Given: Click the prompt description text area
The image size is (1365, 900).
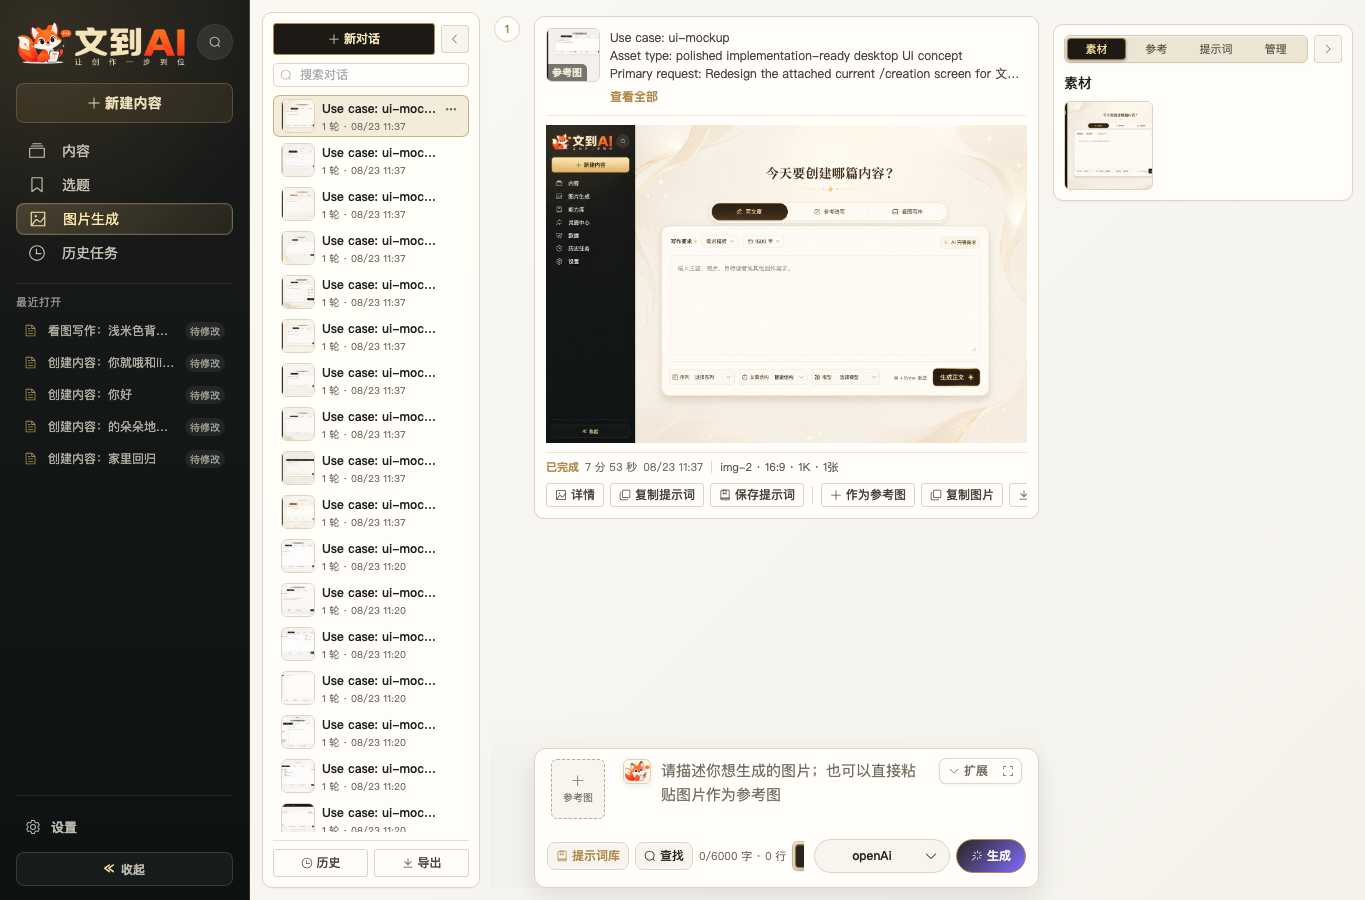Looking at the screenshot, I should coord(790,783).
